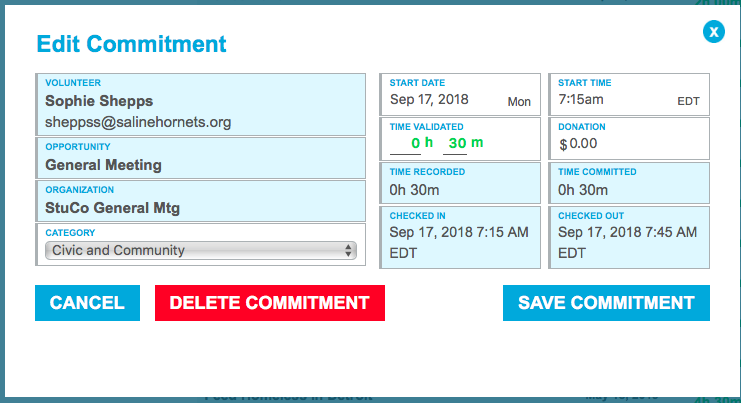Screen dimensions: 741x403
Task: Click the General Meeting opportunity field
Action: coord(103,165)
